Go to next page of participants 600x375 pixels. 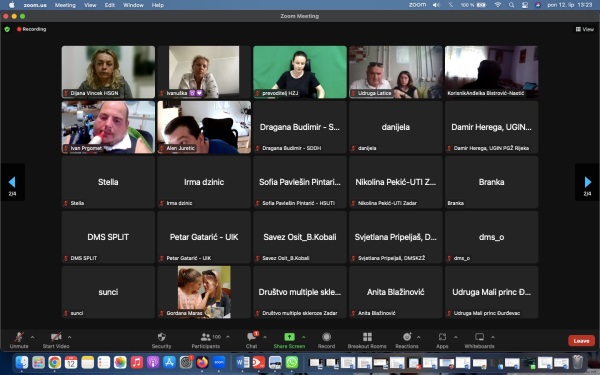587,182
